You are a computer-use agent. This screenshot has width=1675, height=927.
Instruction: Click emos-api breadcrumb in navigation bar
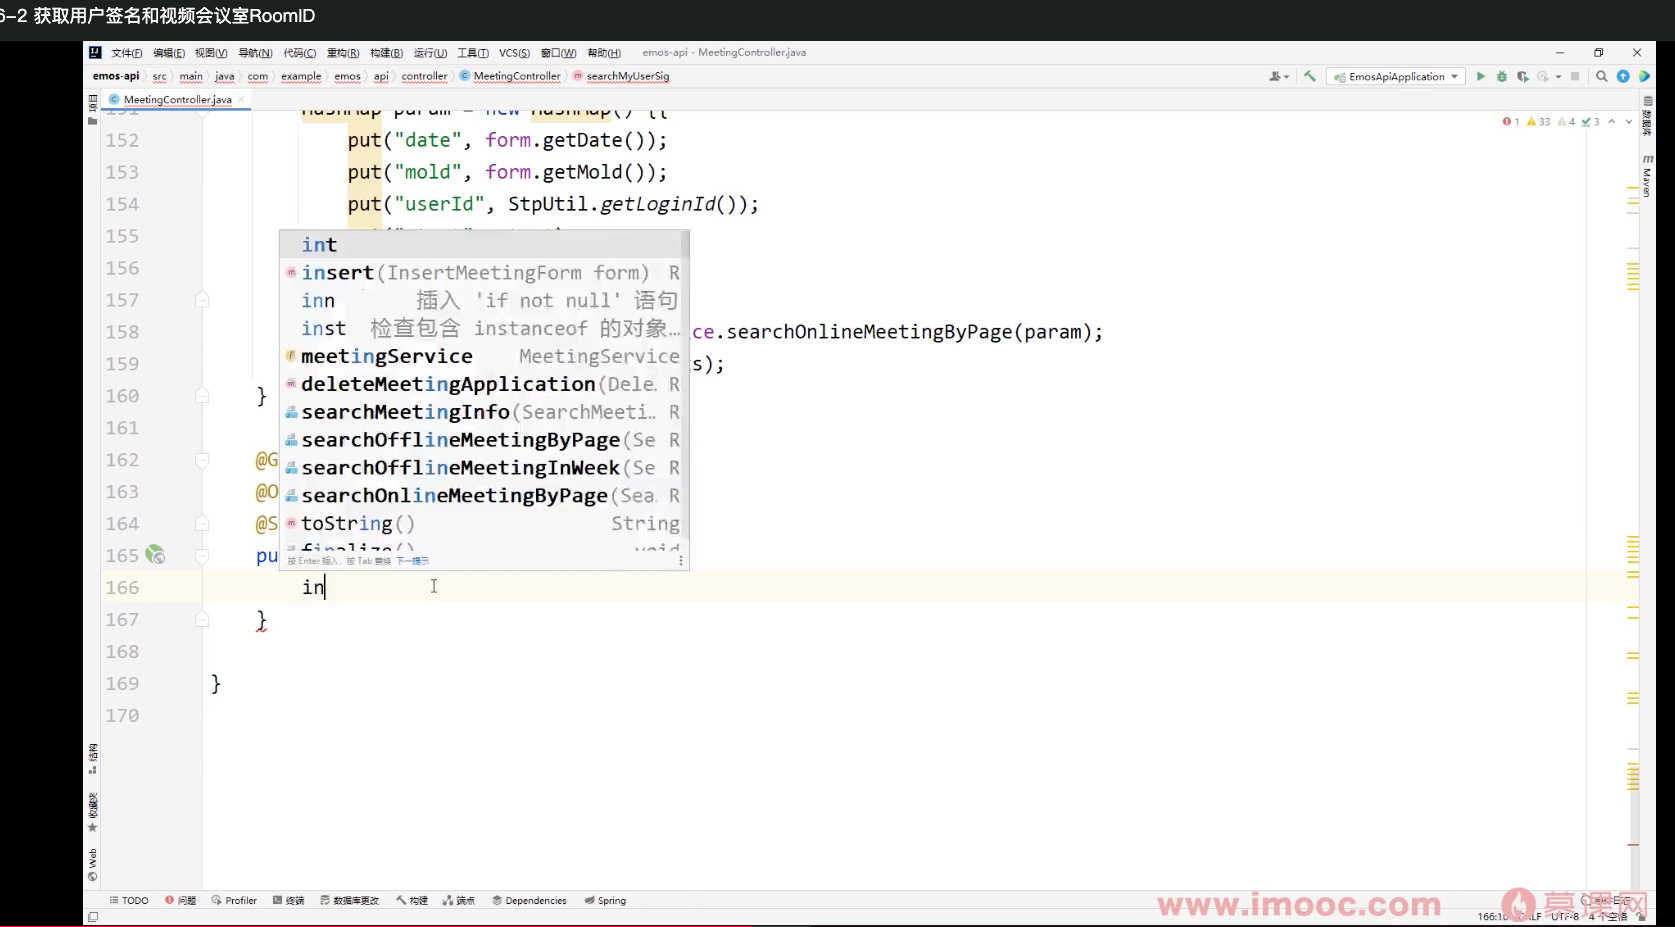pyautogui.click(x=116, y=76)
